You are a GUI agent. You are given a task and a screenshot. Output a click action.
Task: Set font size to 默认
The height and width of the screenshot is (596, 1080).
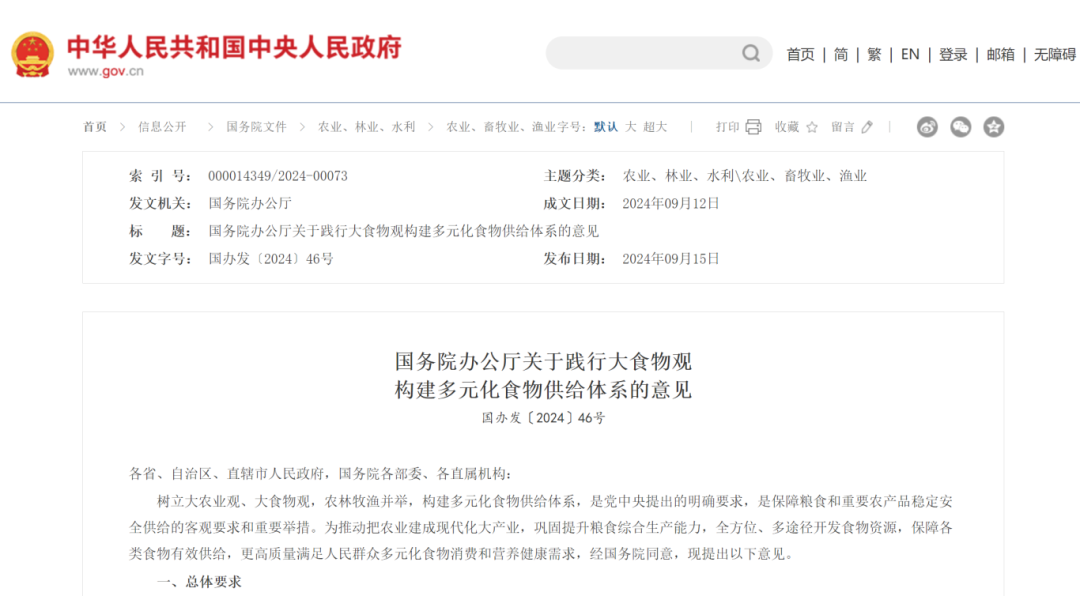(x=605, y=127)
